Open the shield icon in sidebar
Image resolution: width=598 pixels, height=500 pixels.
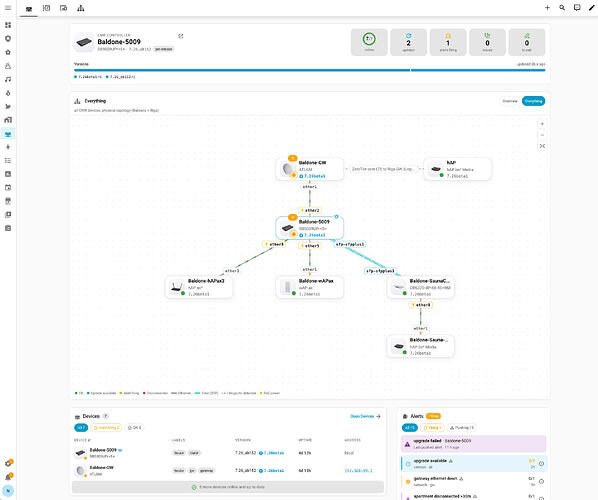[x=8, y=39]
